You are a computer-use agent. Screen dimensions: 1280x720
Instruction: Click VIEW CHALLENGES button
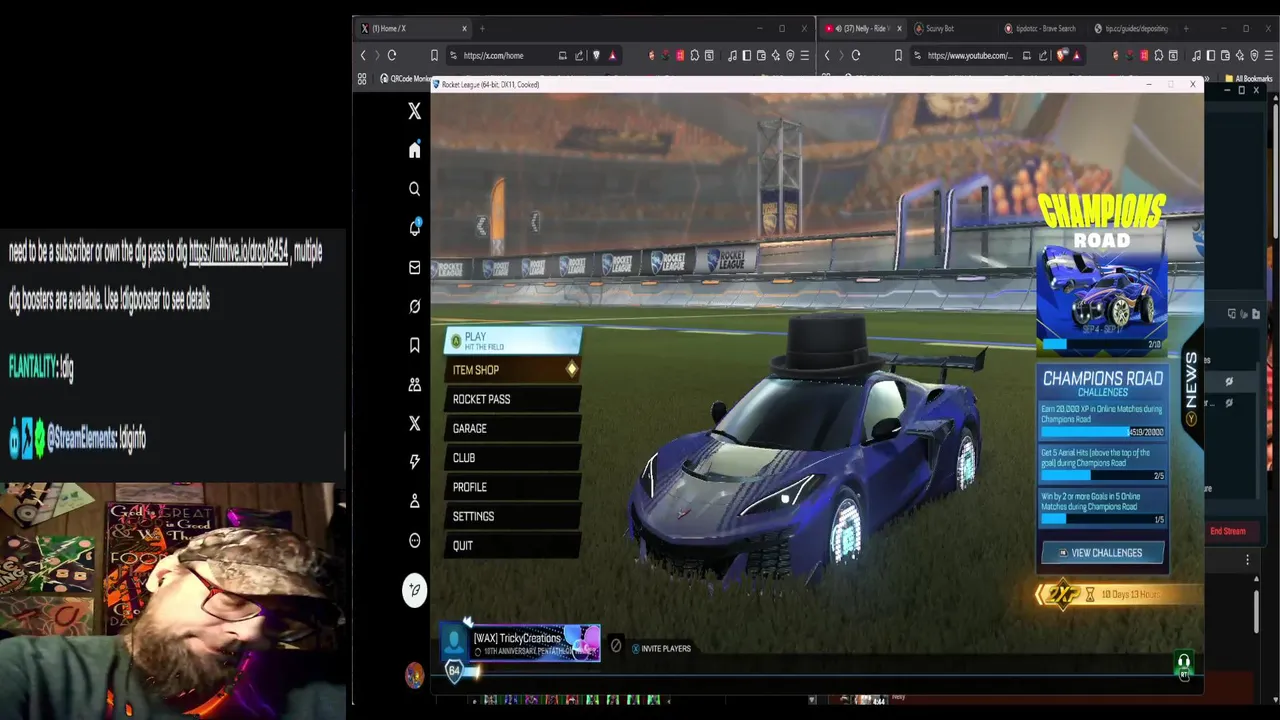coord(1103,552)
